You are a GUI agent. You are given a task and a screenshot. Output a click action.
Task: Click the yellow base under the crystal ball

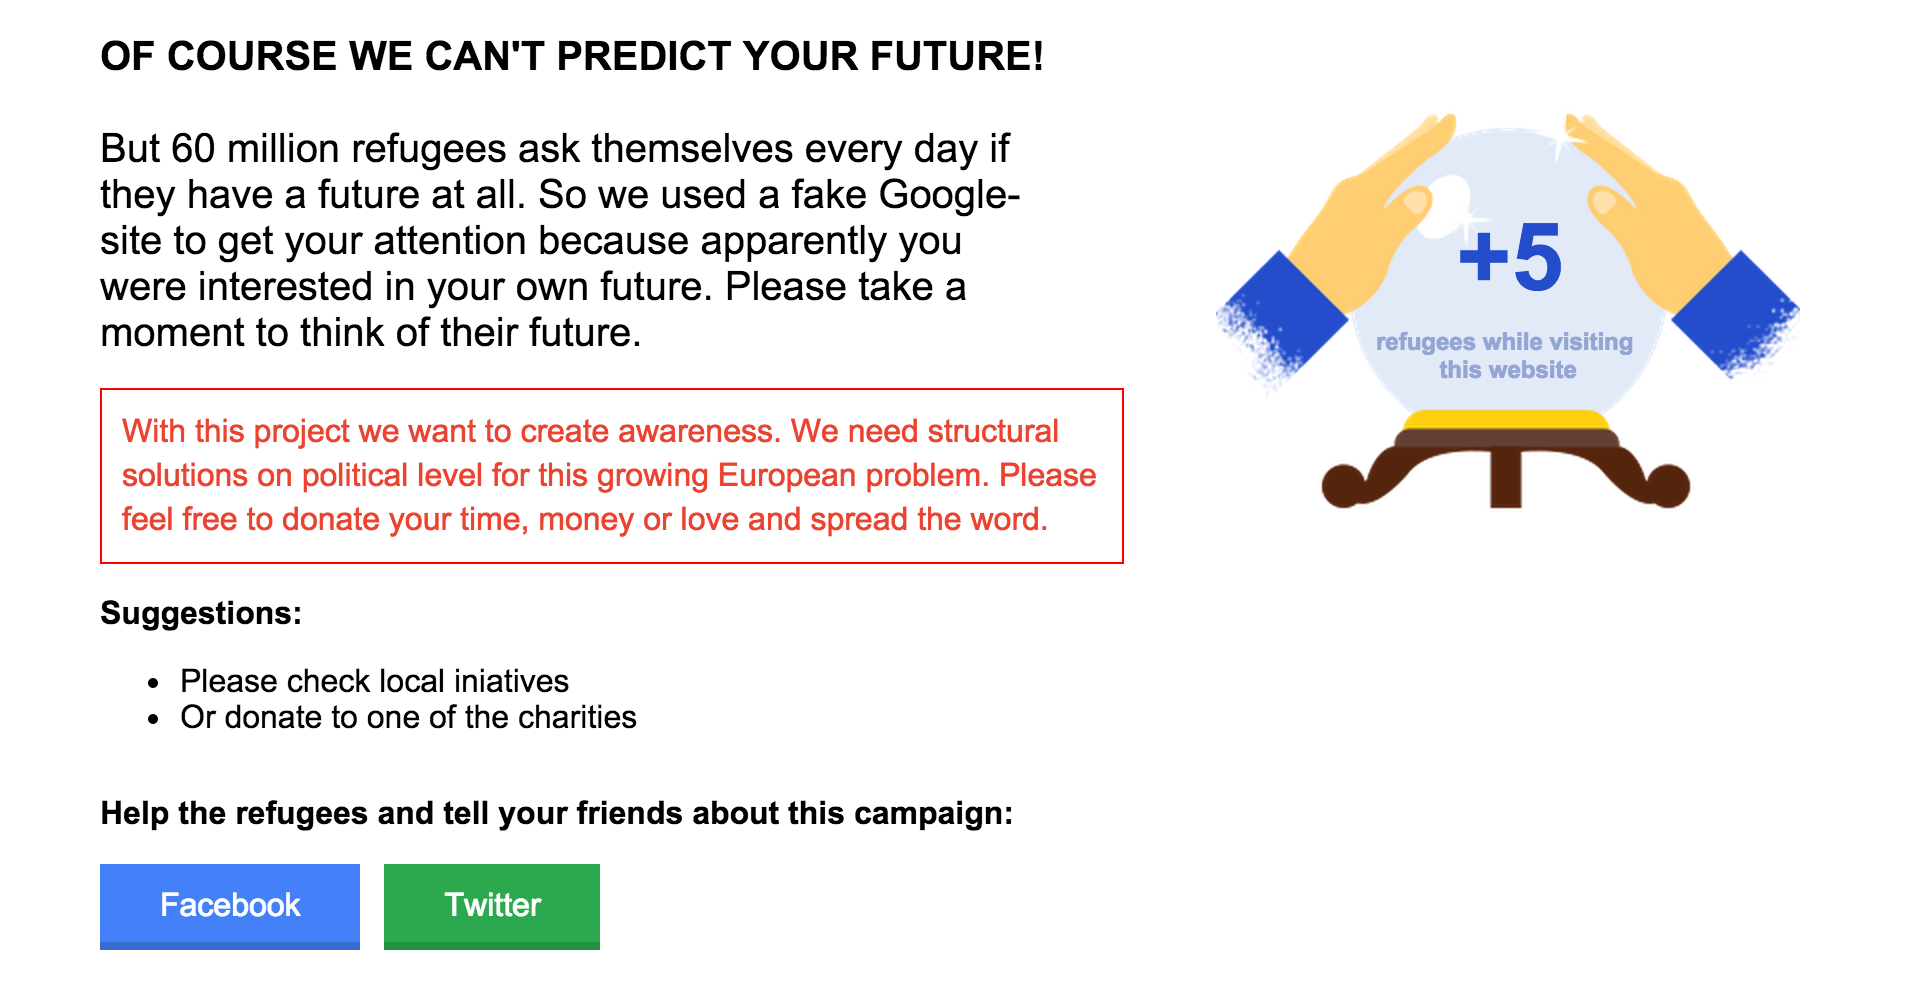(1505, 420)
